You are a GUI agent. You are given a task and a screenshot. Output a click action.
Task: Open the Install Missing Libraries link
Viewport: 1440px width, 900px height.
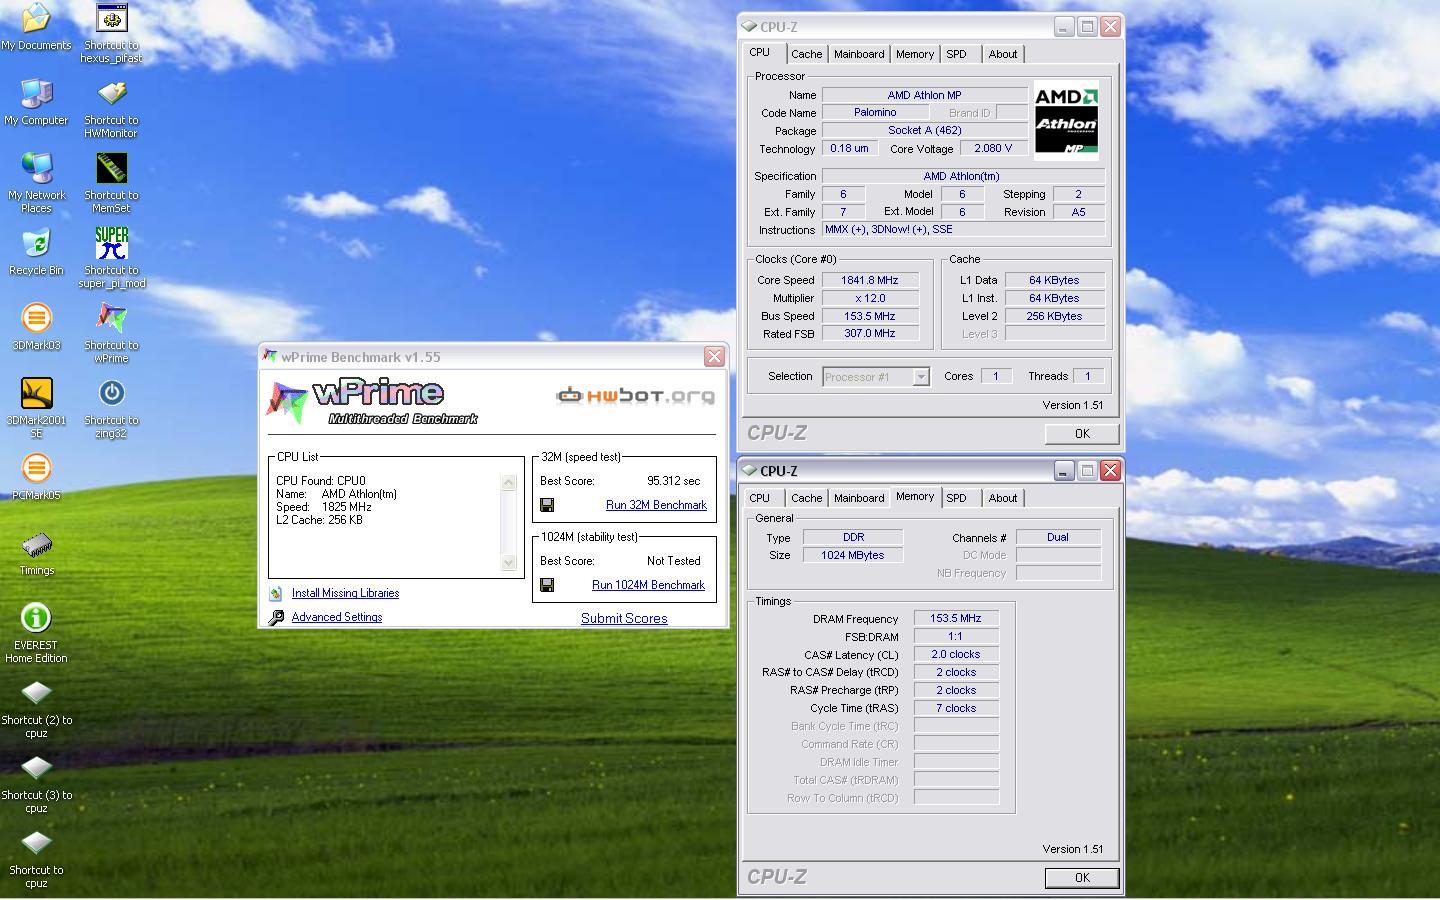[345, 593]
